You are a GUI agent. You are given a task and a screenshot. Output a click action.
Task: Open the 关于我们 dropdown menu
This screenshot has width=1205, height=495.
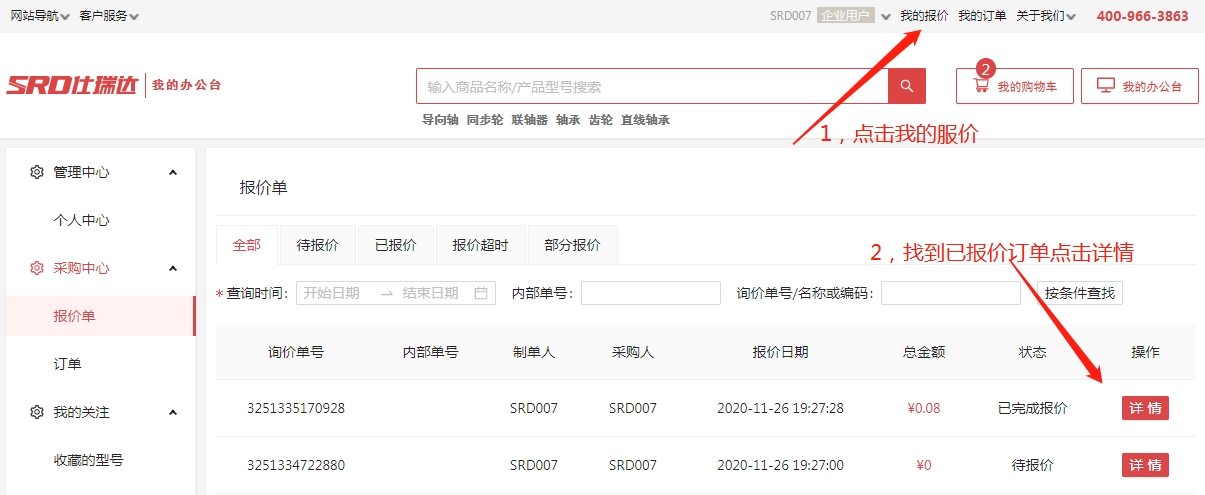point(1046,16)
